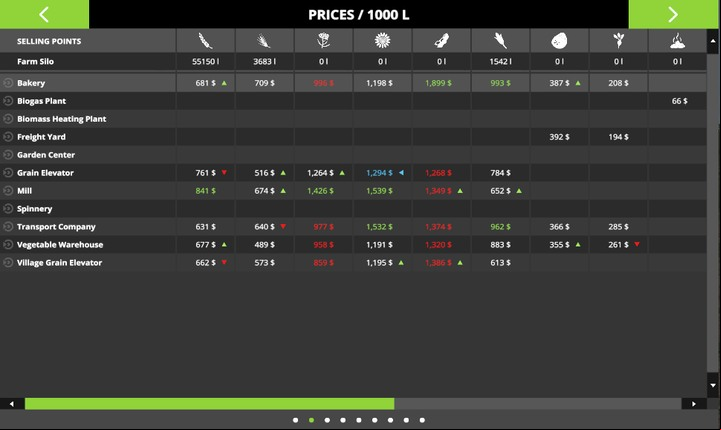This screenshot has height=430, width=721.
Task: Select the canola crop column icon
Action: [x=323, y=41]
